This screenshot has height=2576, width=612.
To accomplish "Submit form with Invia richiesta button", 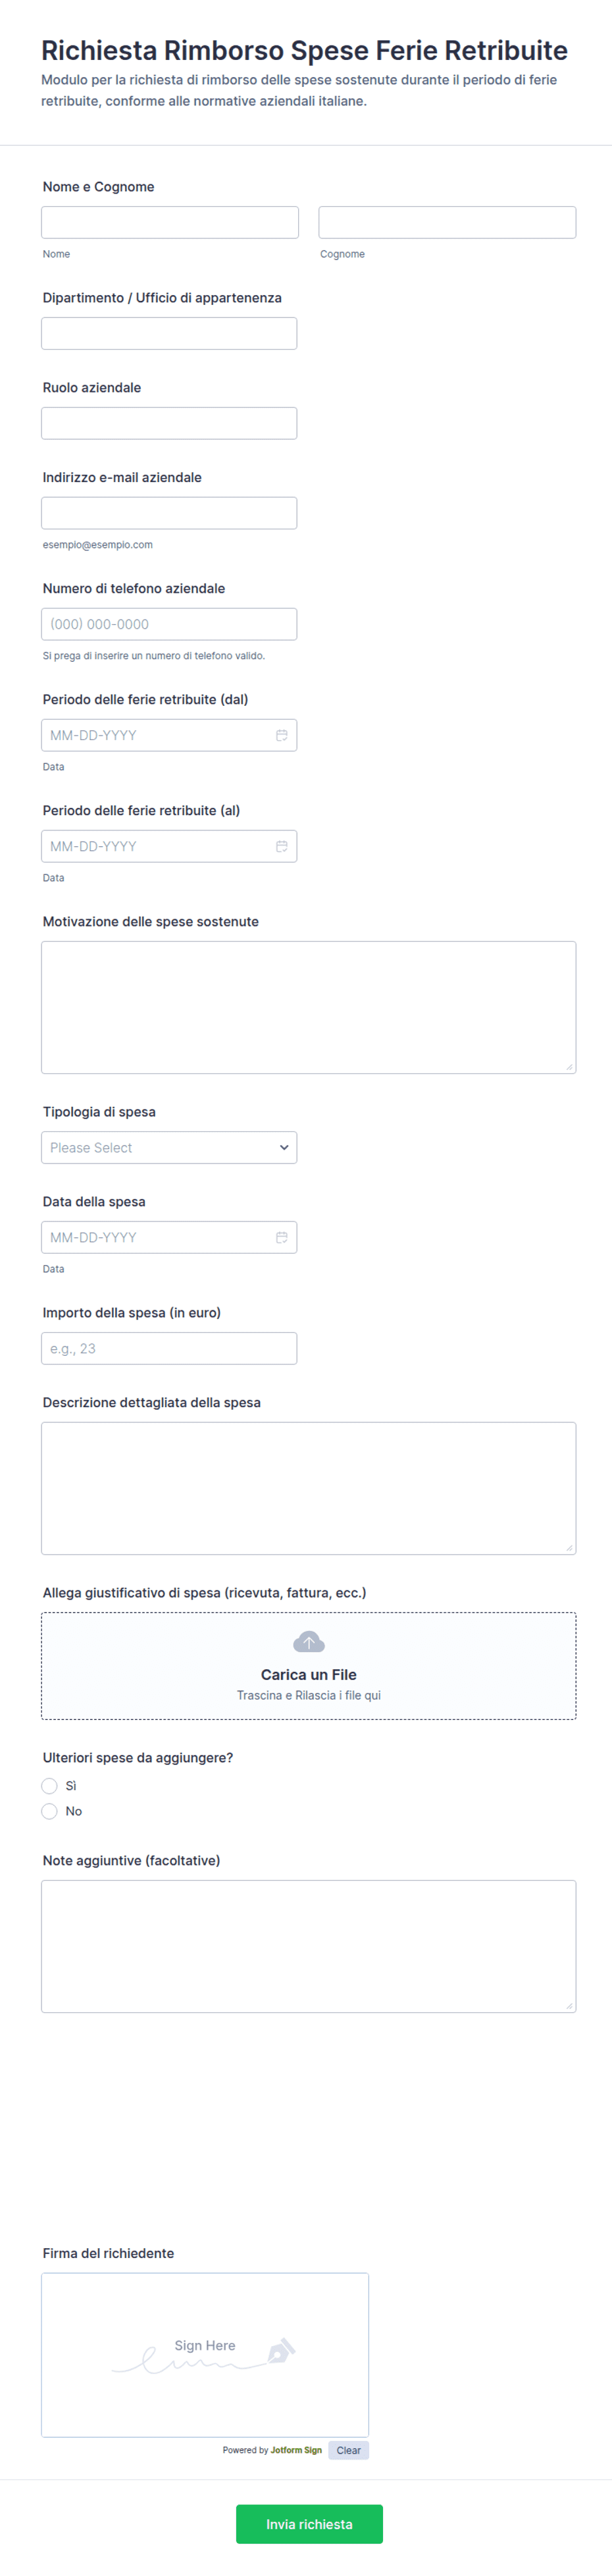I will (309, 2524).
